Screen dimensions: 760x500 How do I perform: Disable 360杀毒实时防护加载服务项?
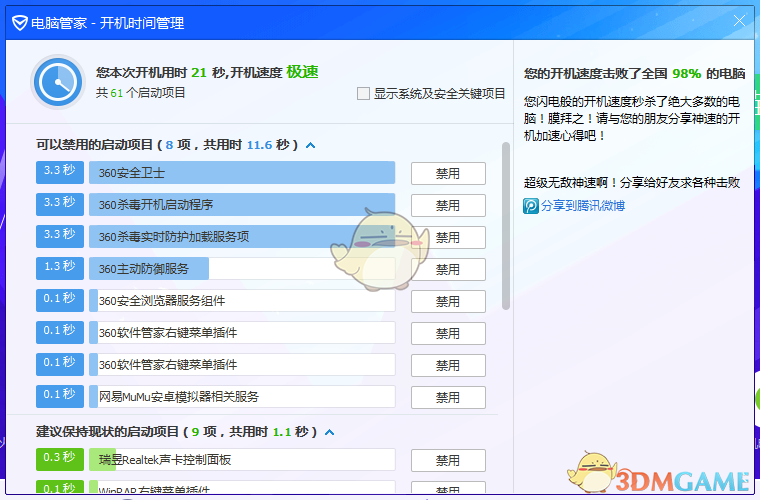point(448,237)
